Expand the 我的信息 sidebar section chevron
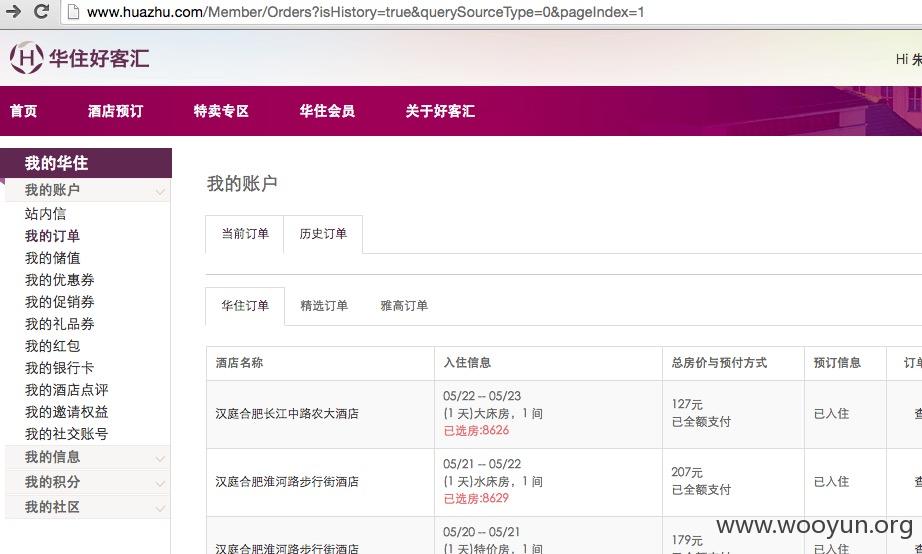The height and width of the screenshot is (554, 922). coord(160,459)
